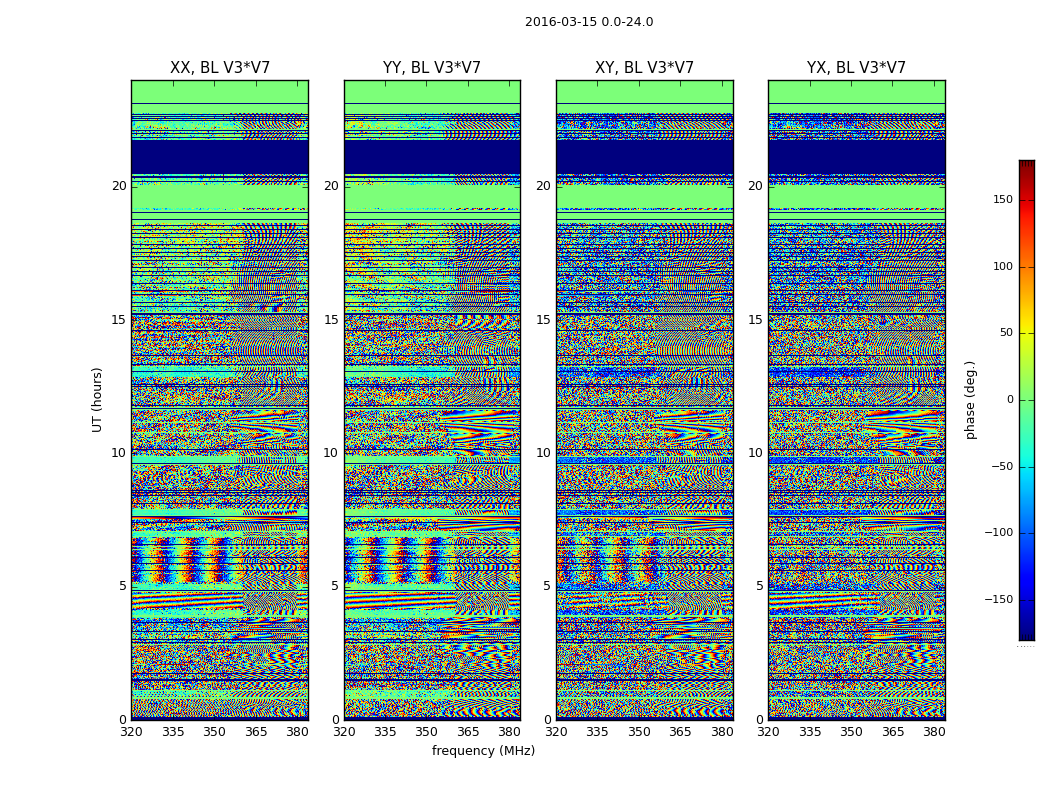
Task: Click inside the YY phase waterfall plot
Action: click(432, 400)
